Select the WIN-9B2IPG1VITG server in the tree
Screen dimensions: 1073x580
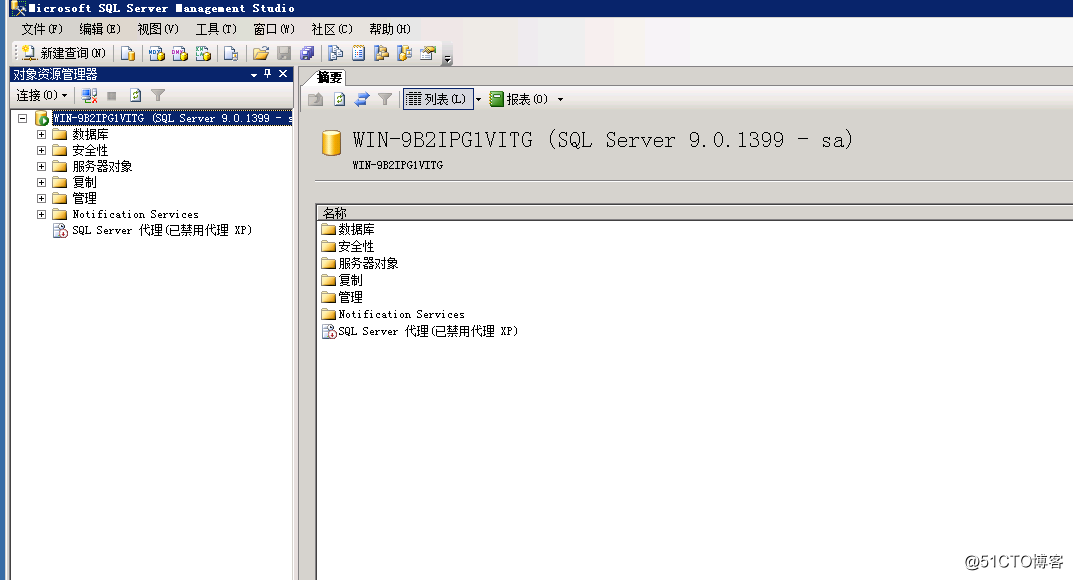click(x=172, y=118)
